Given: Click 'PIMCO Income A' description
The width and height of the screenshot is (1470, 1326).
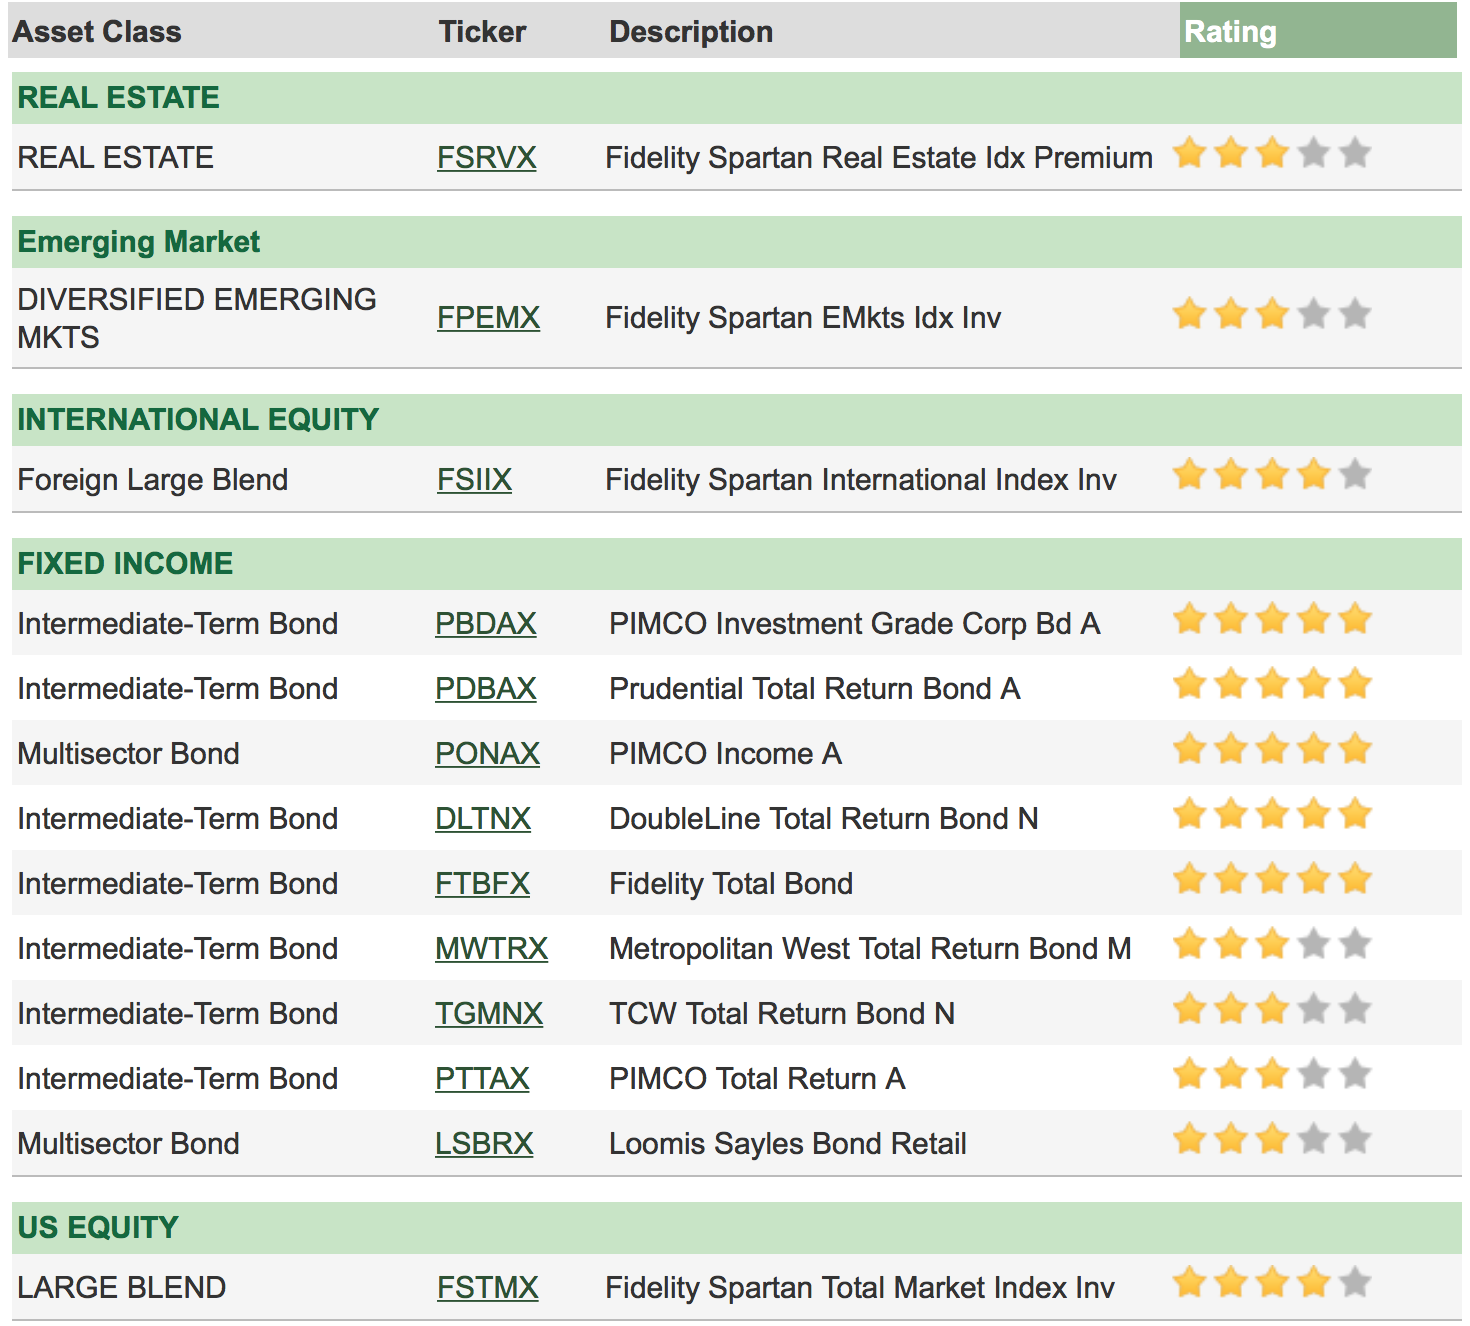Looking at the screenshot, I should 725,754.
